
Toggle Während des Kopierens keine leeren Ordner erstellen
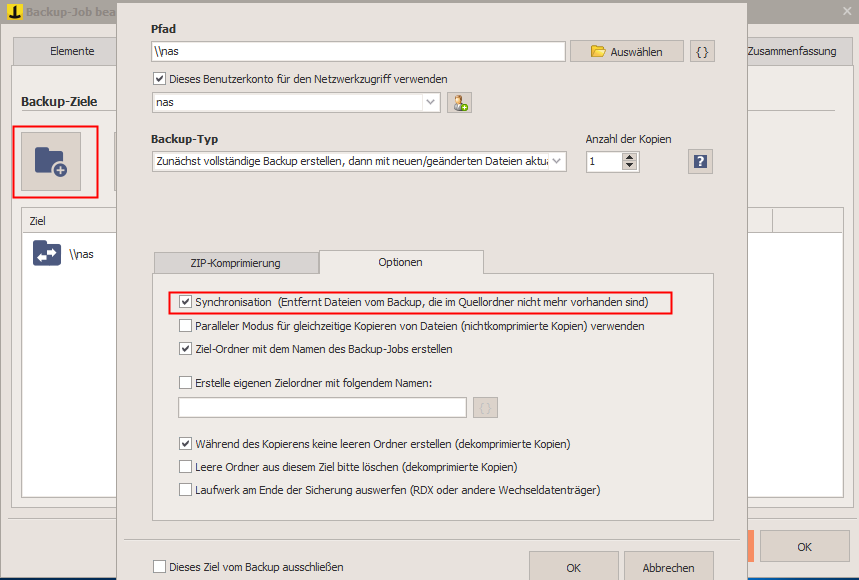pos(185,444)
